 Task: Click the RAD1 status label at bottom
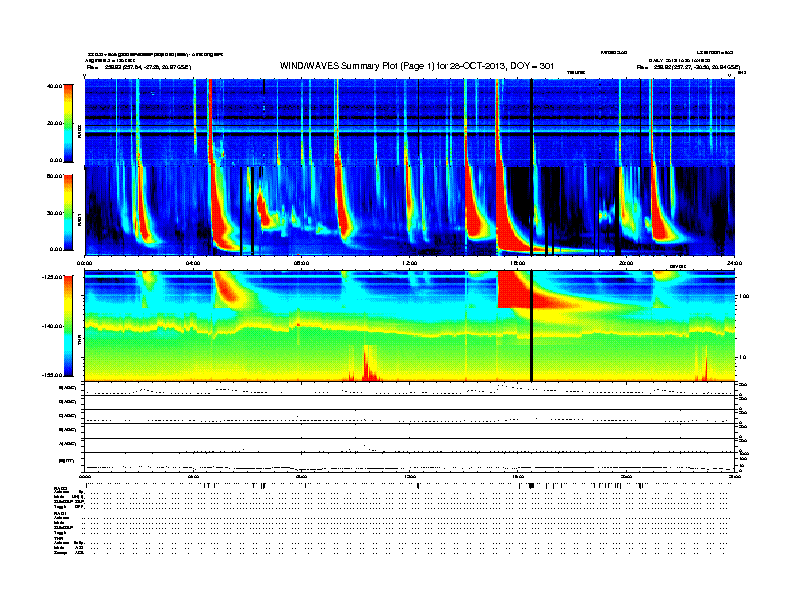pos(60,512)
